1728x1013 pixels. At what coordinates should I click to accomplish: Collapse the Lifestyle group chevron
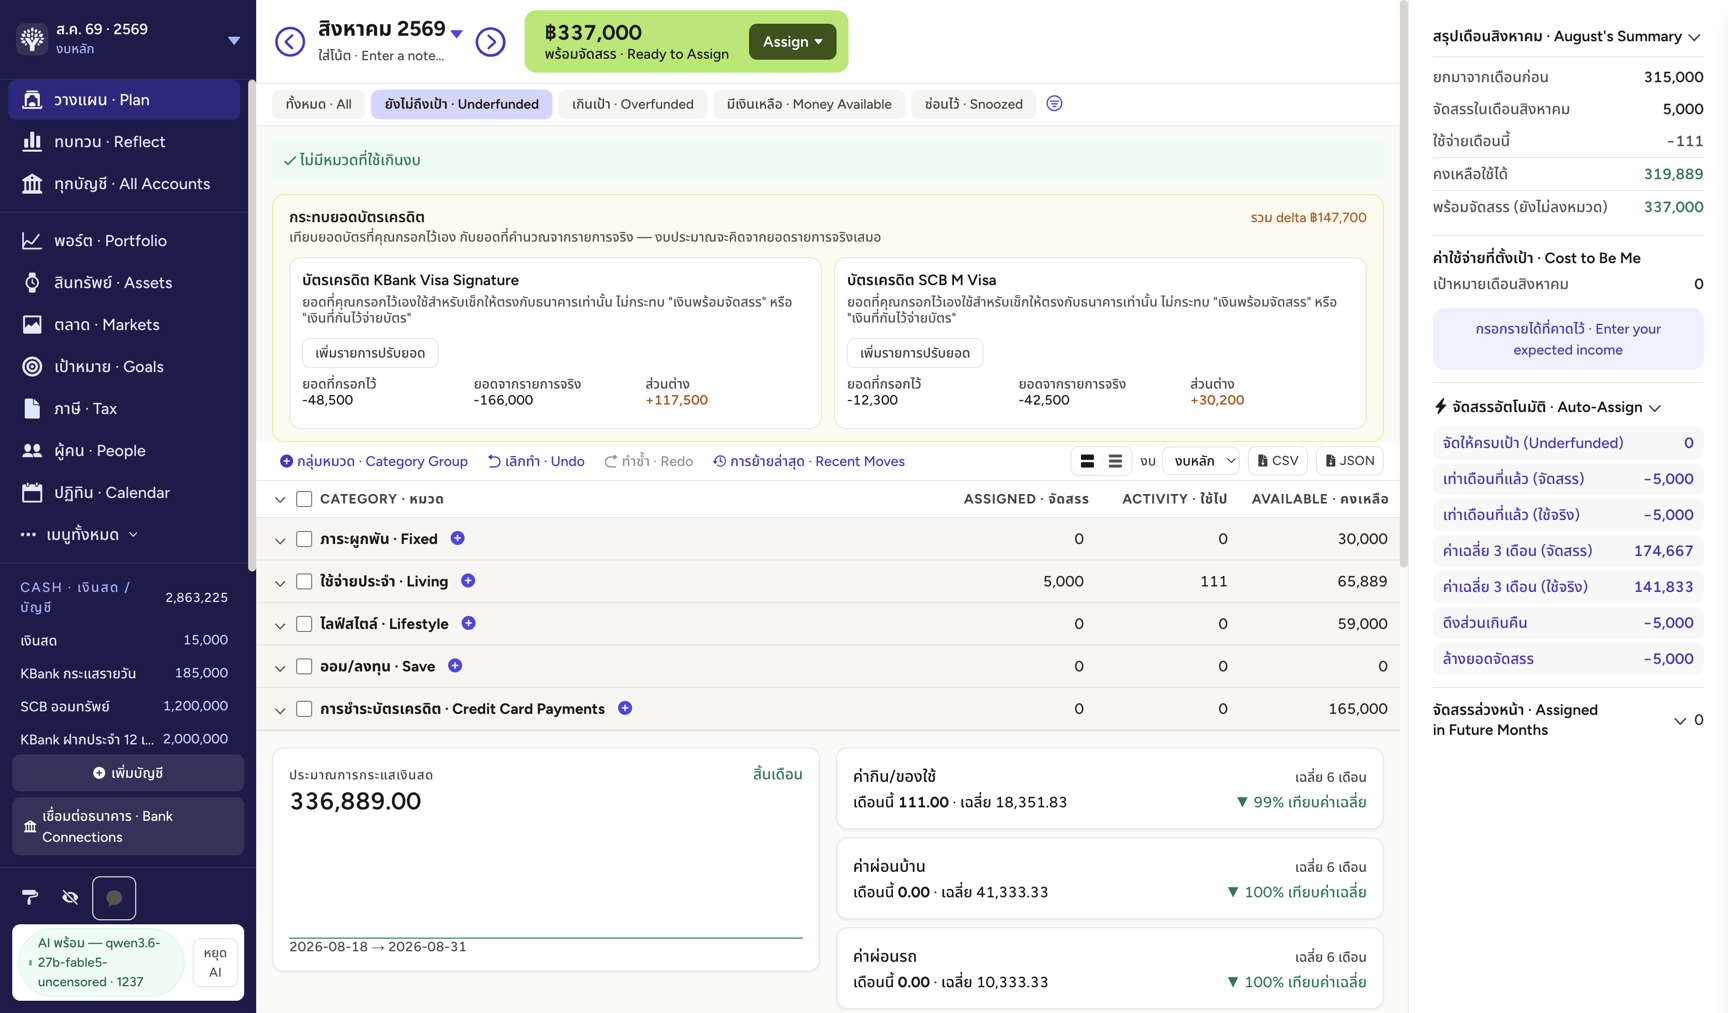(x=280, y=625)
